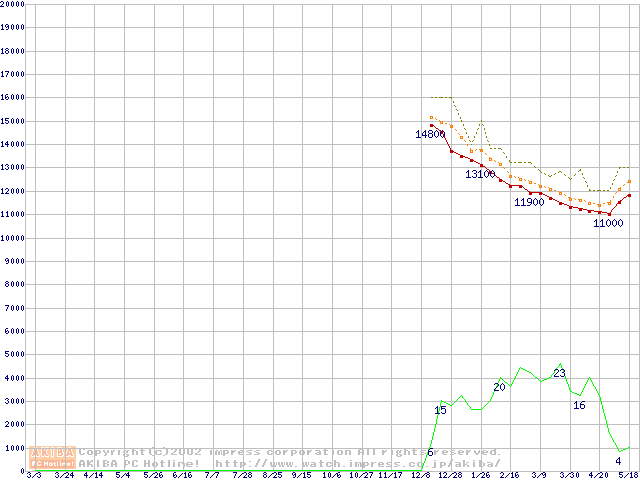This screenshot has width=640, height=480.
Task: Click the green line label 16
Action: [579, 406]
